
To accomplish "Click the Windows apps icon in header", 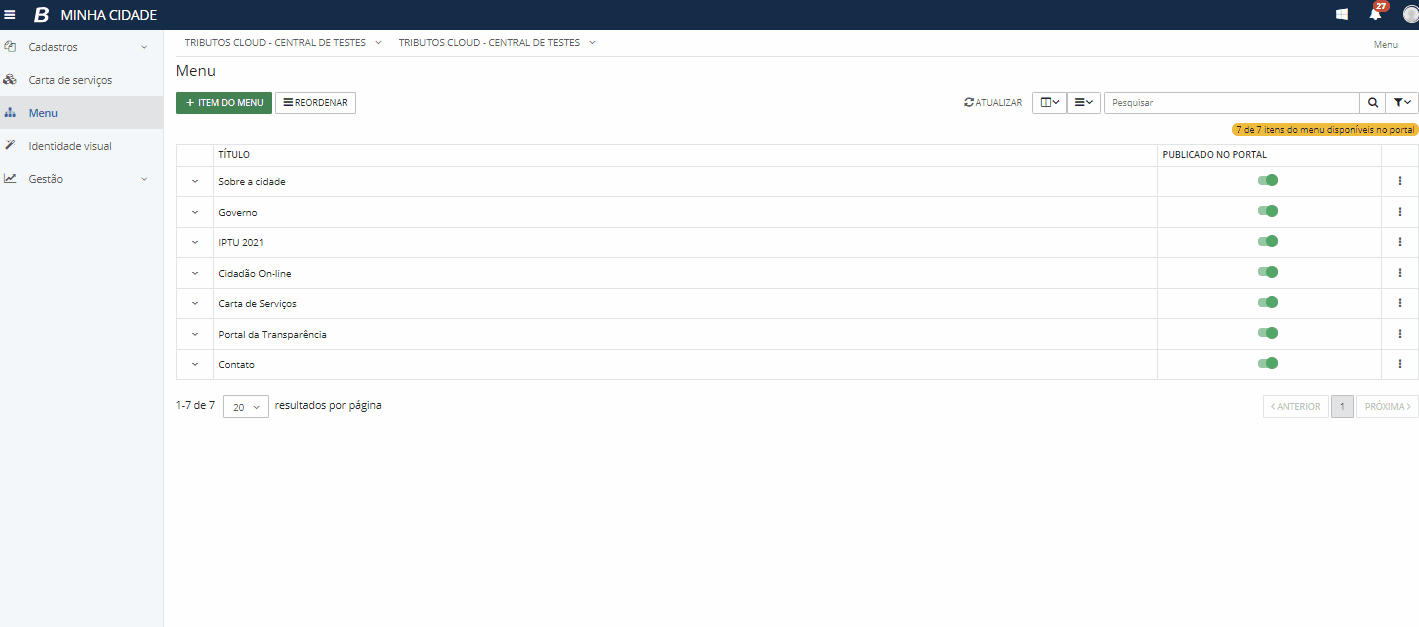I will coord(1342,15).
